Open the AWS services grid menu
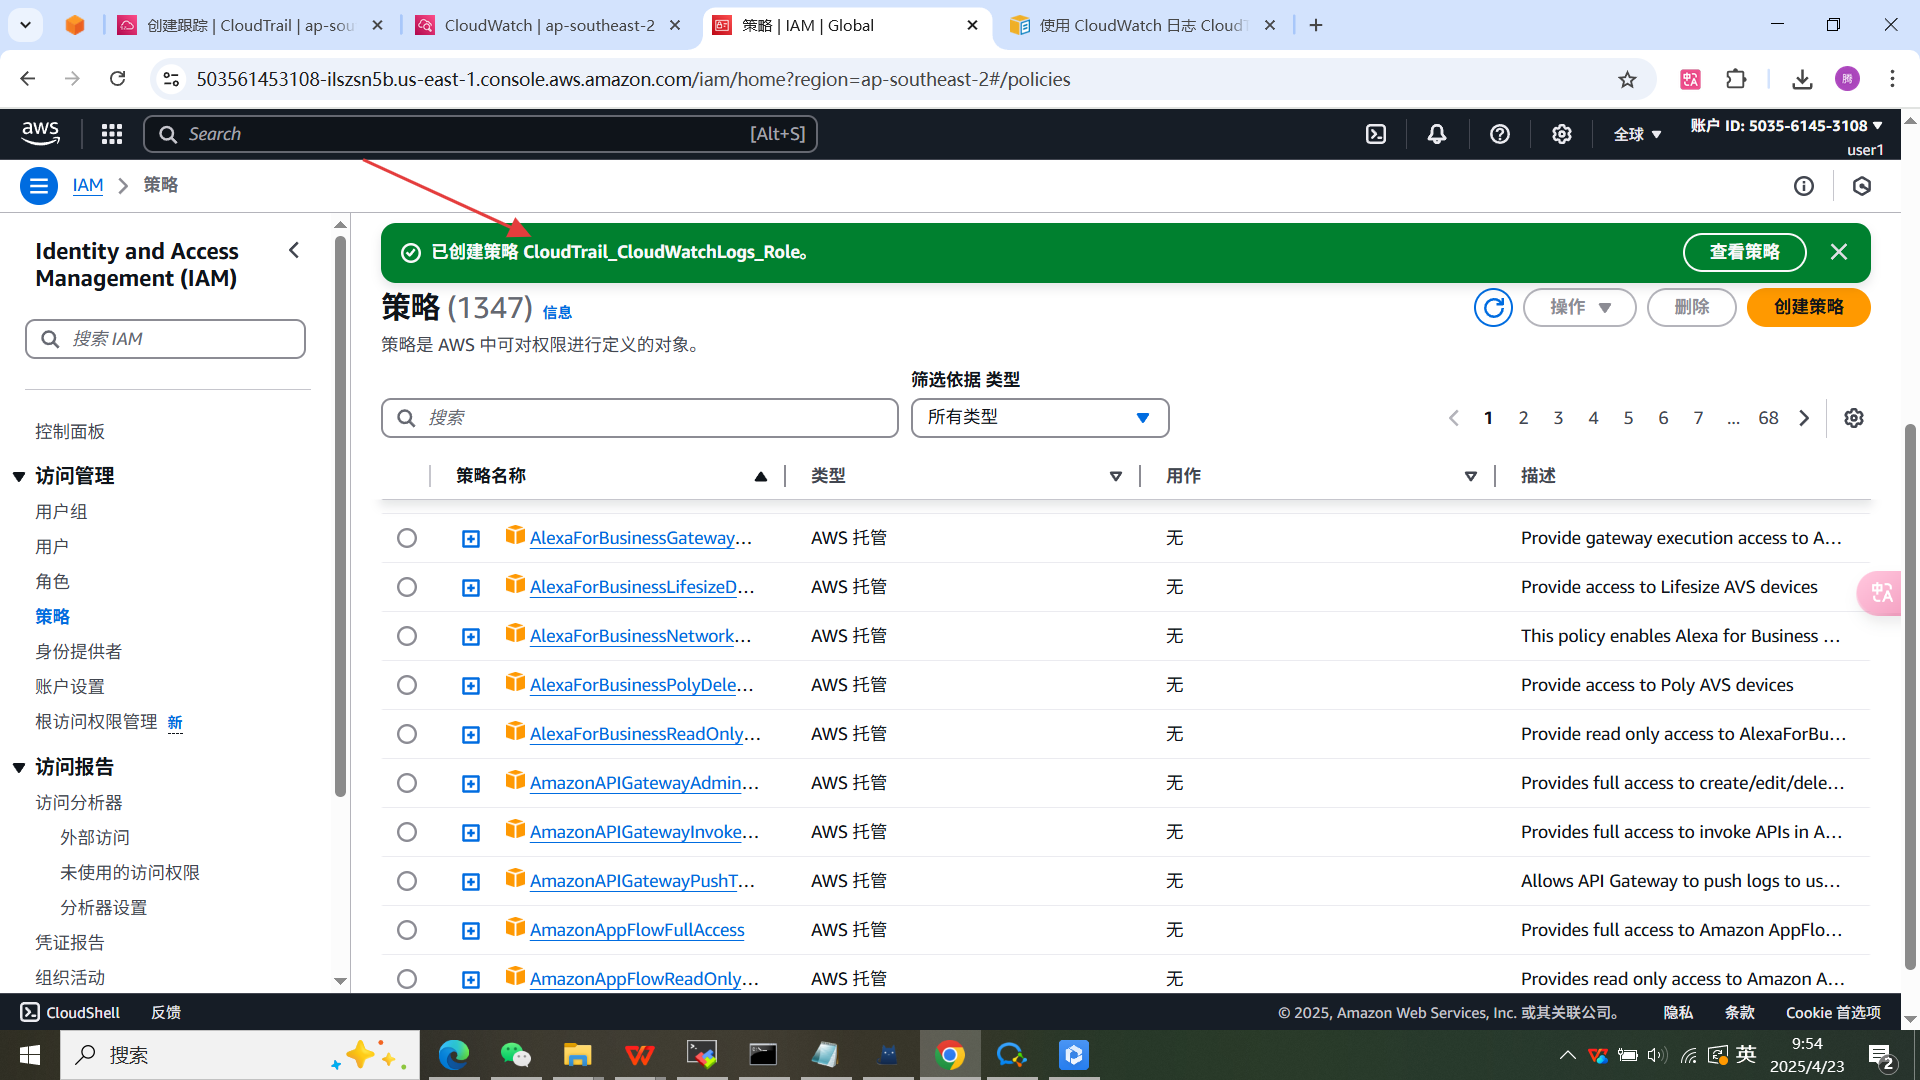Screen dimensions: 1920x1080 click(112, 134)
